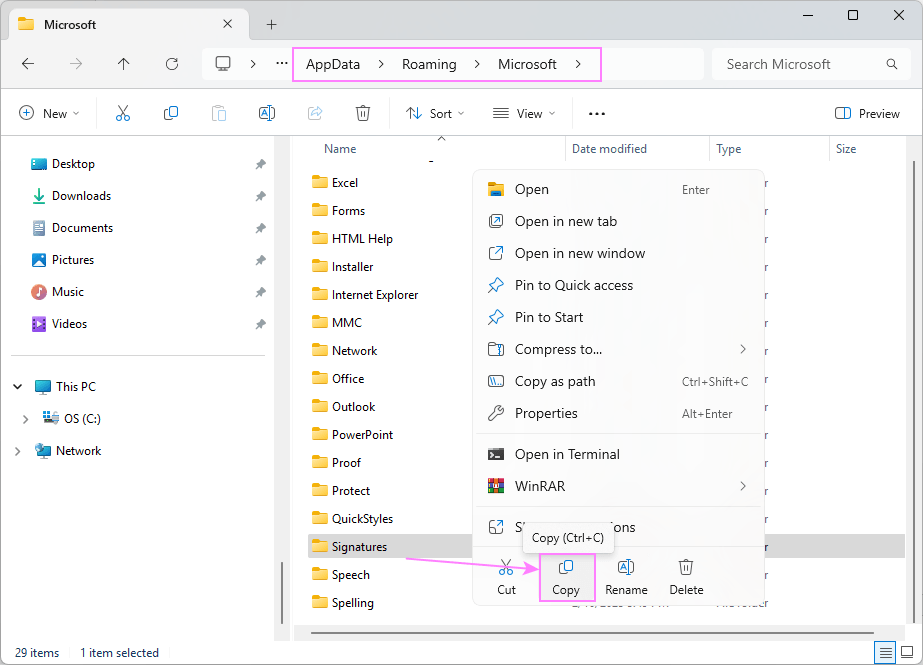Click chevron after Microsoft in address bar
923x665 pixels.
tap(578, 64)
